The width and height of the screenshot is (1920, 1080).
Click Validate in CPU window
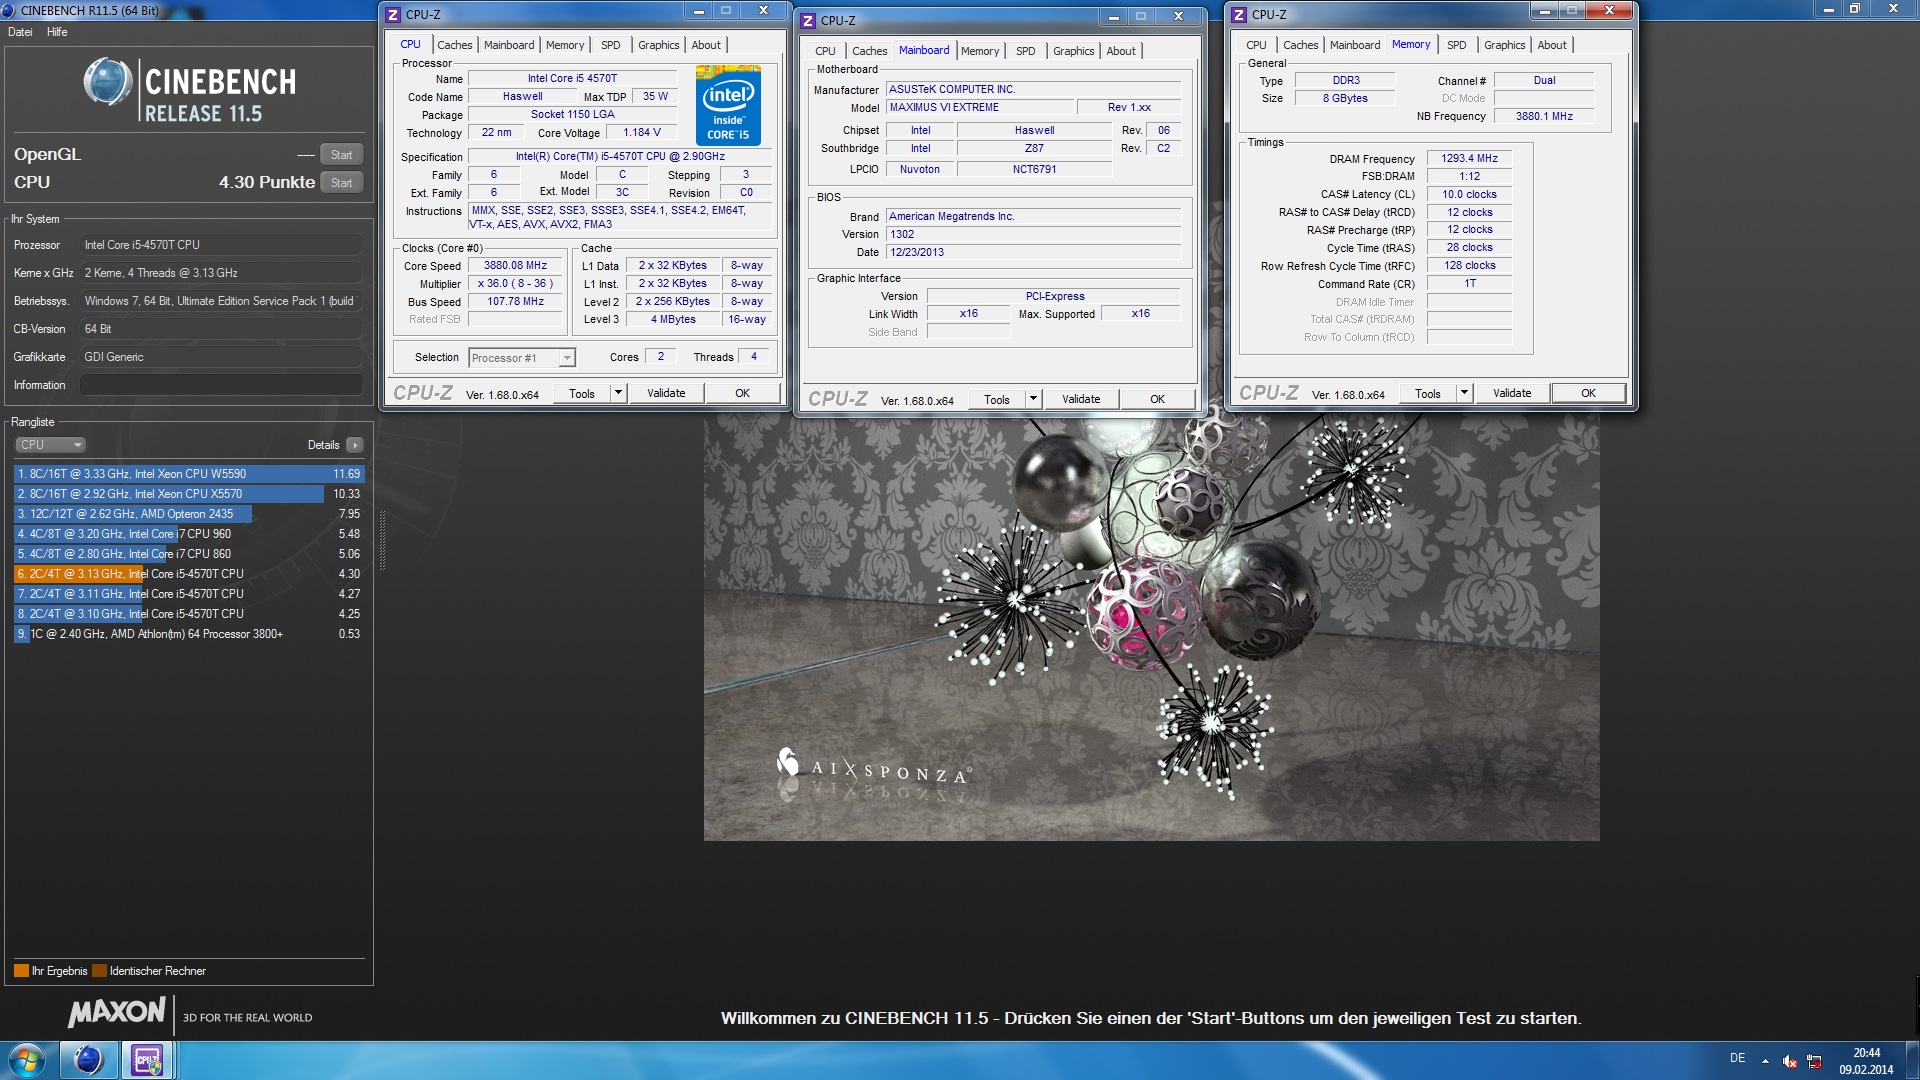[x=666, y=393]
